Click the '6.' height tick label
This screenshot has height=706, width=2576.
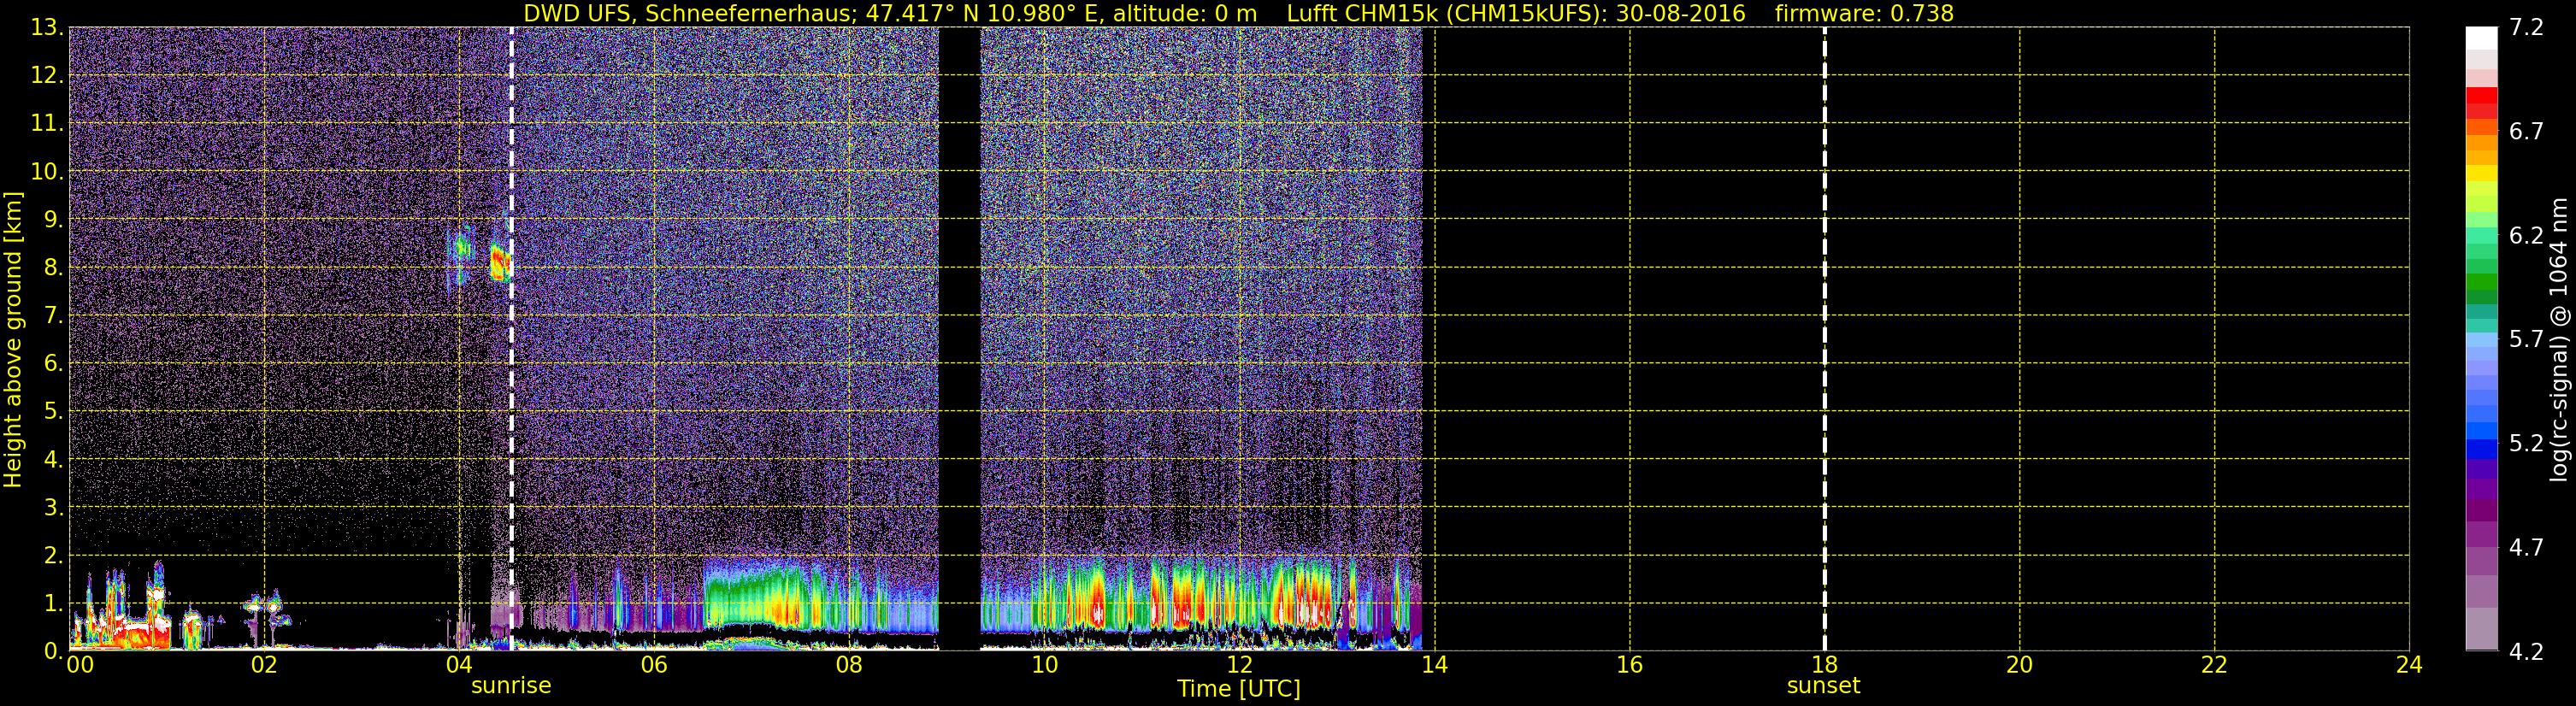point(53,364)
